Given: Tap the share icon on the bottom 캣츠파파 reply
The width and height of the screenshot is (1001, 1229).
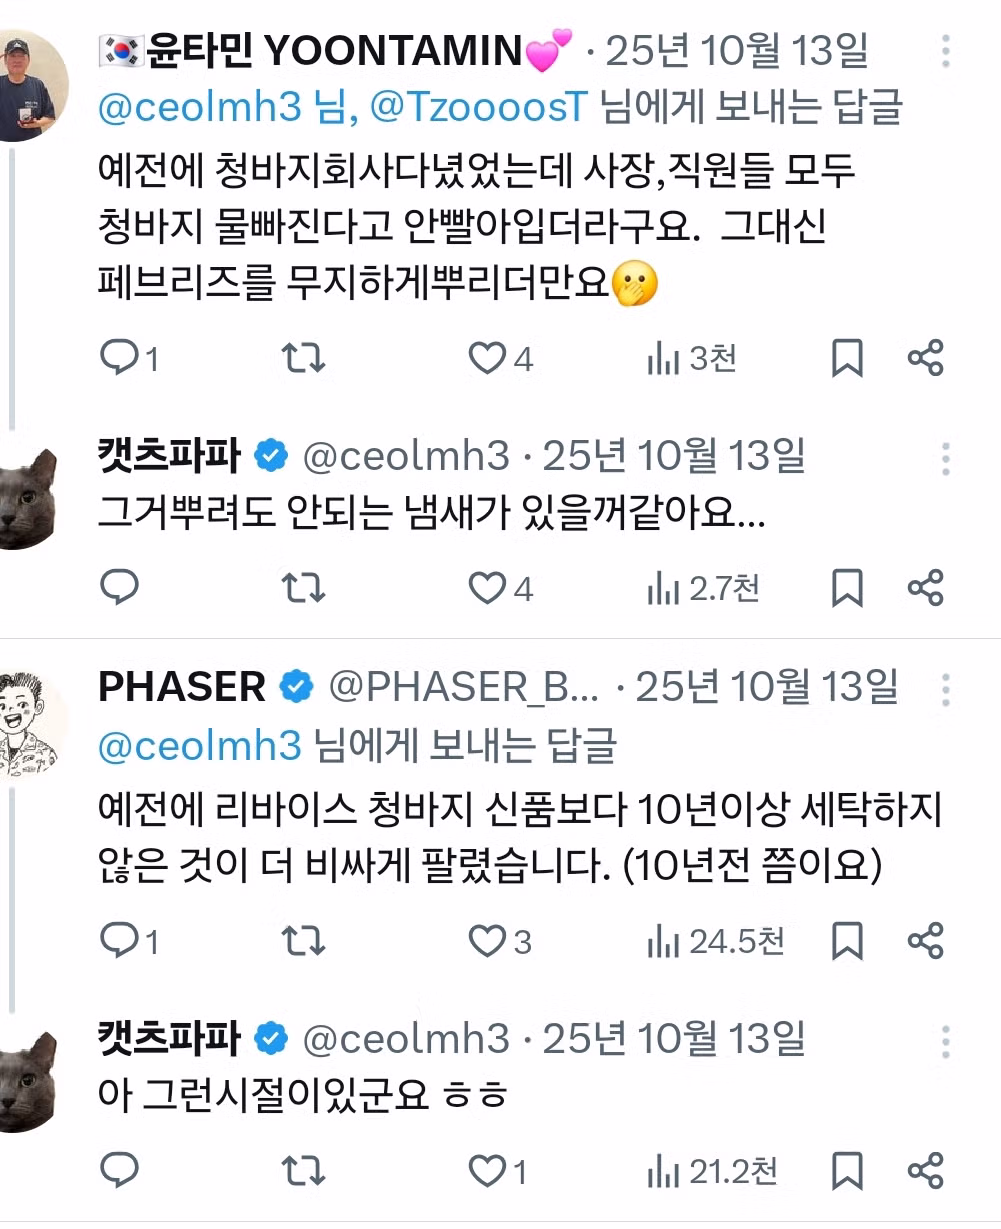Looking at the screenshot, I should pos(923,1168).
